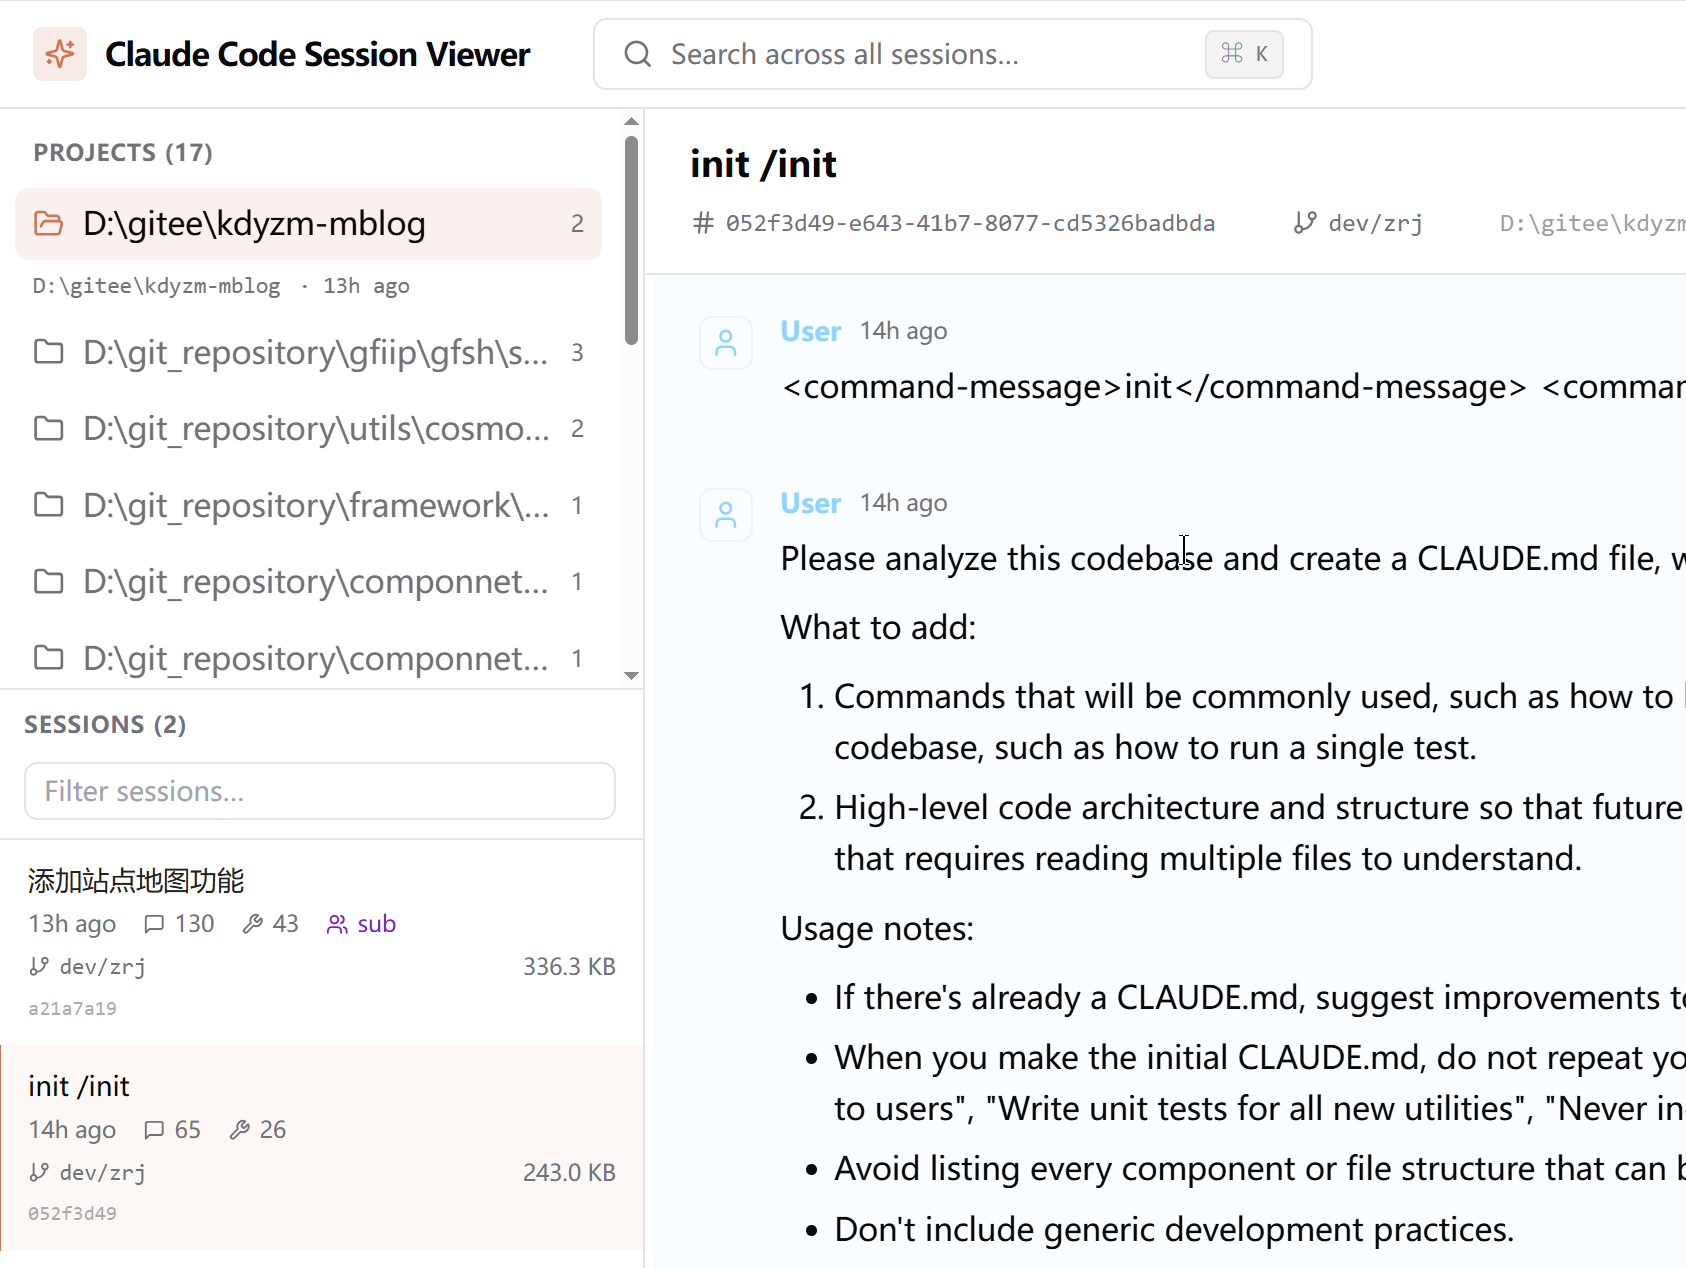Click the 'init /init' session title heading
This screenshot has height=1268, width=1686.
[x=763, y=164]
